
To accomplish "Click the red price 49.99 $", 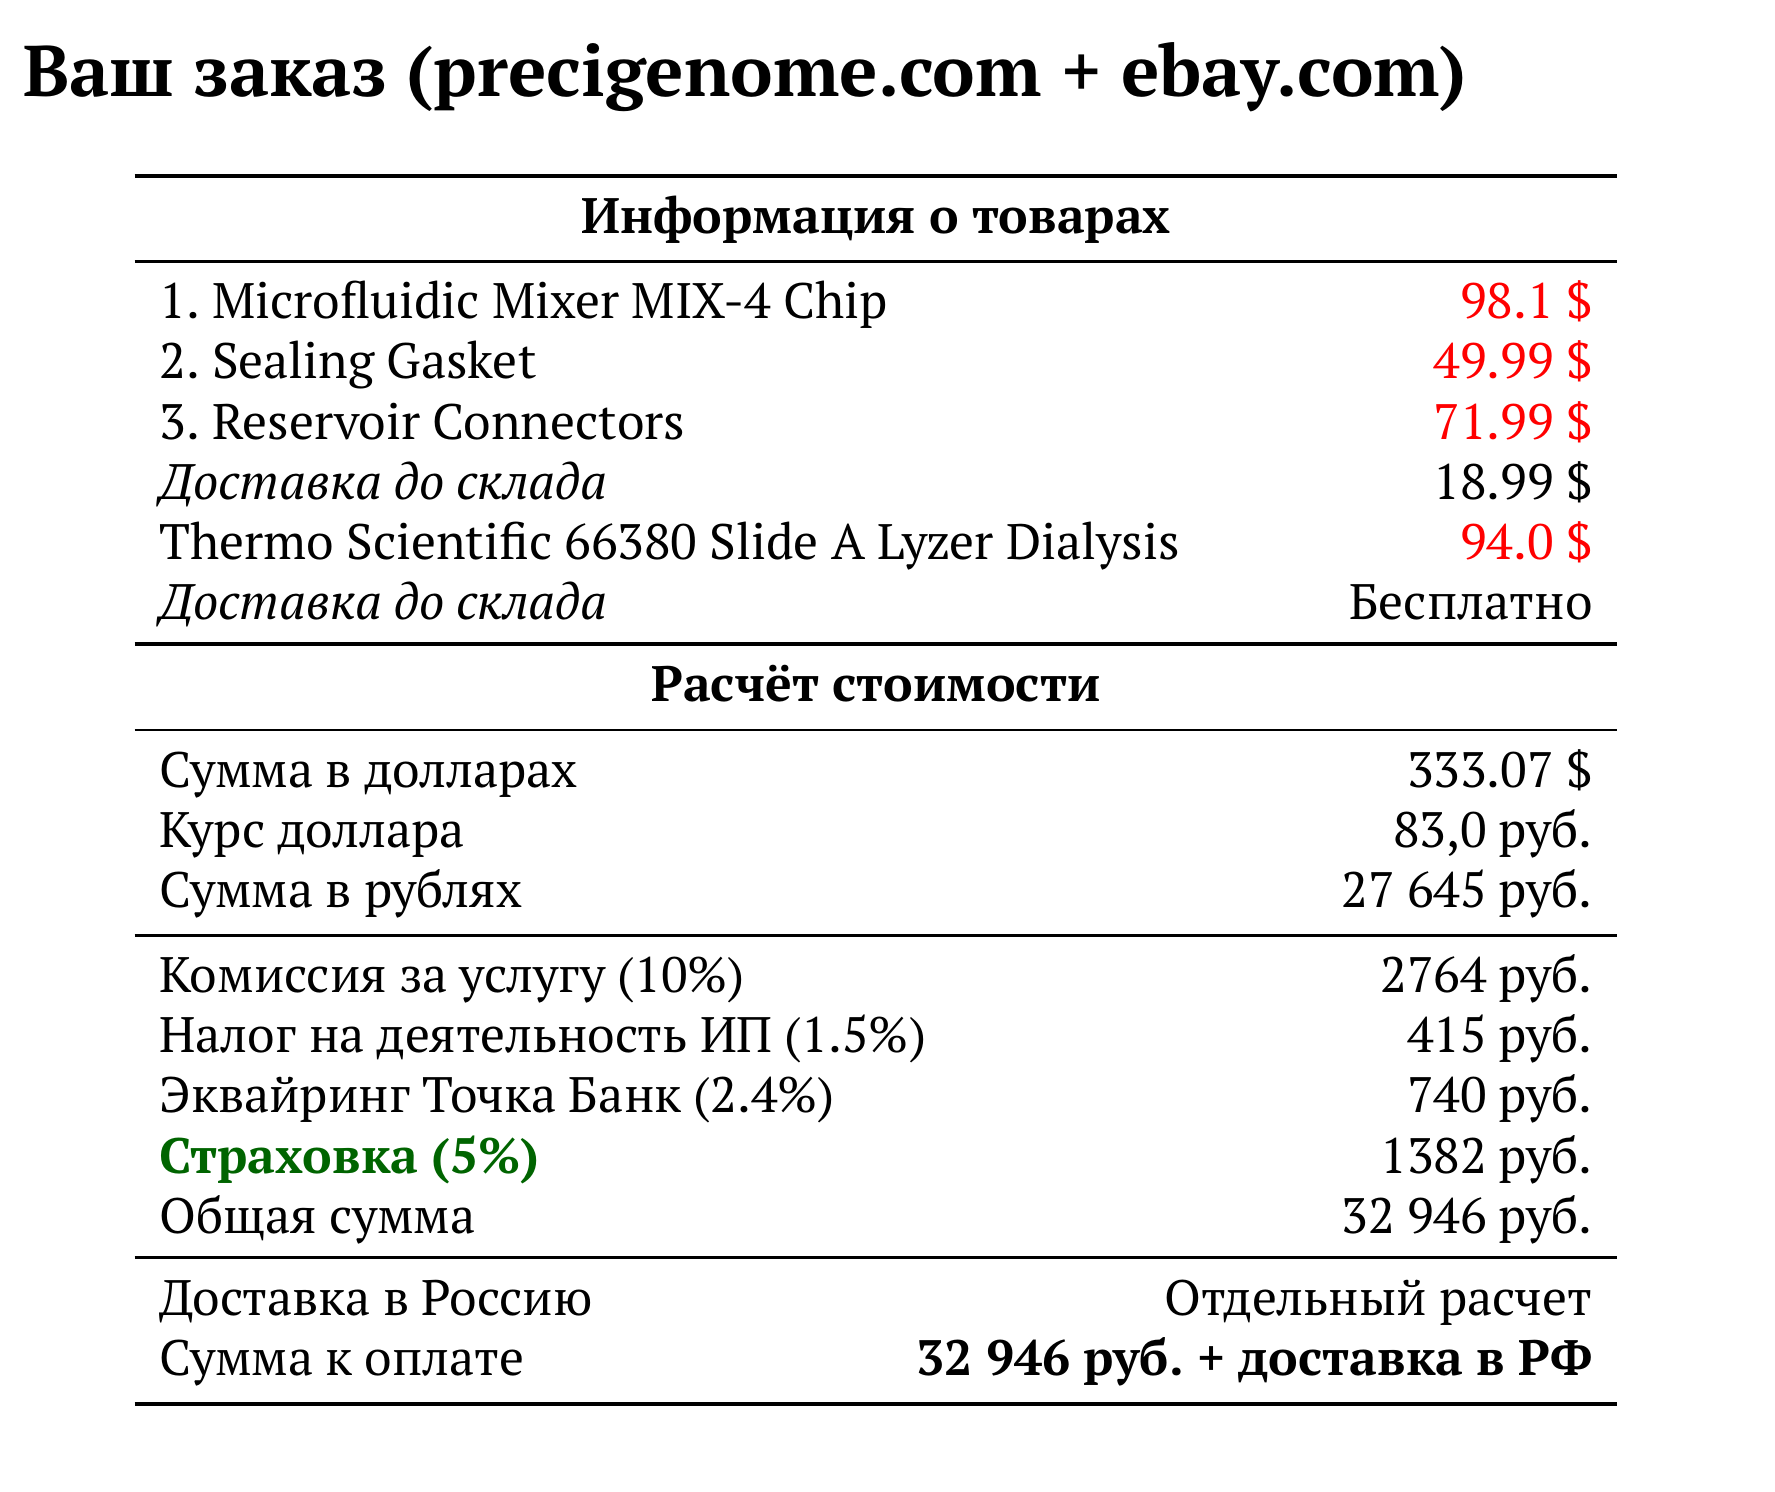I will 1511,361.
